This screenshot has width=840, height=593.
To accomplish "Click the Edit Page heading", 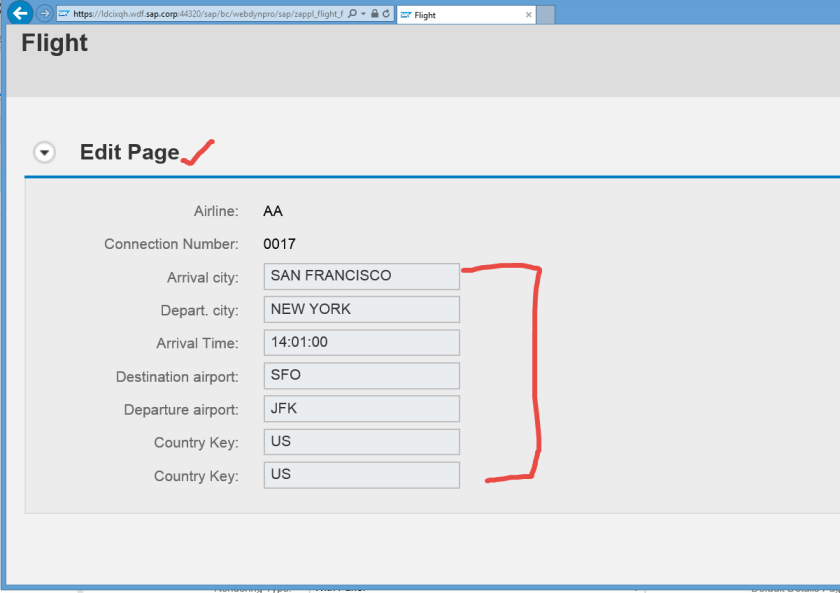I will click(x=129, y=152).
